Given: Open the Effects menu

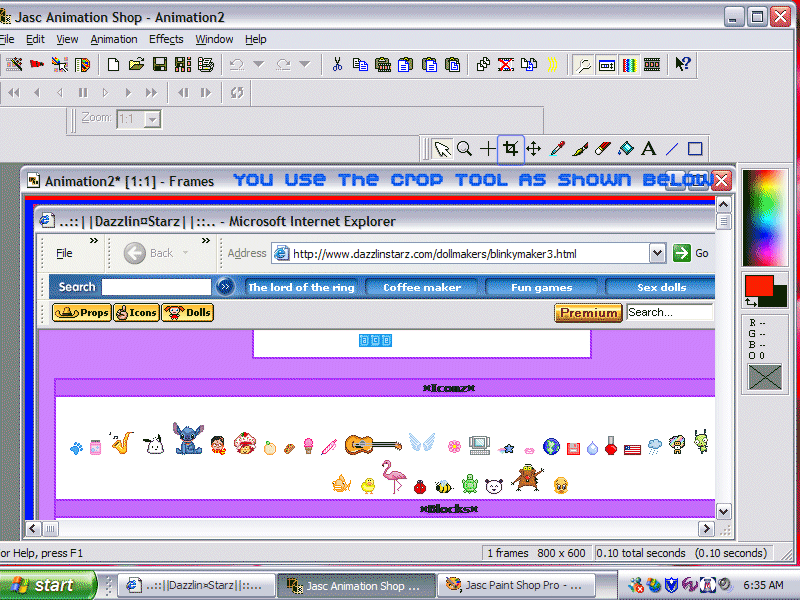Looking at the screenshot, I should point(166,39).
